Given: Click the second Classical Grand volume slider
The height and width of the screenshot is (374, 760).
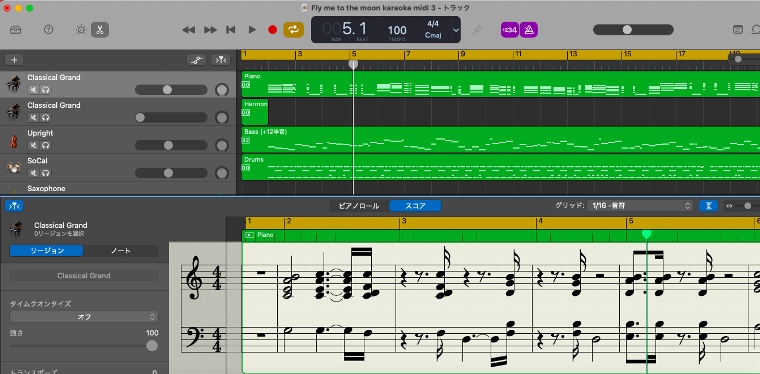Looking at the screenshot, I should point(171,117).
